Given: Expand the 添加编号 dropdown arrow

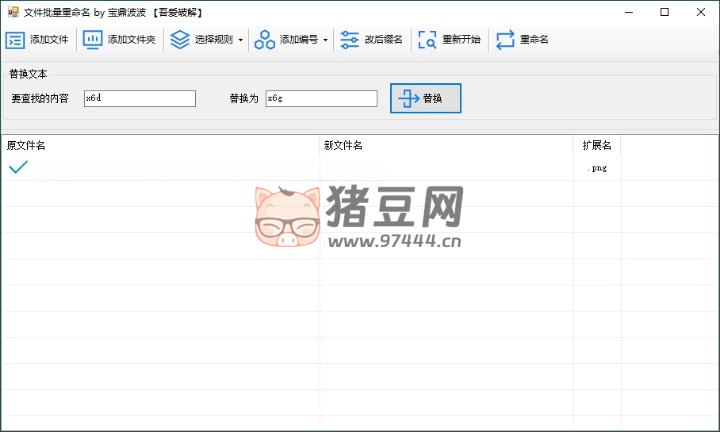Looking at the screenshot, I should coord(326,40).
